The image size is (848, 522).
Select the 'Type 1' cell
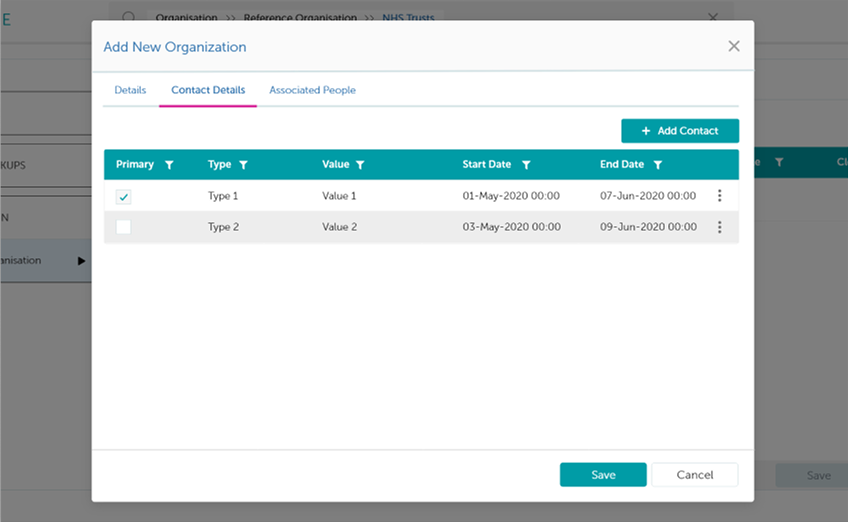[223, 196]
